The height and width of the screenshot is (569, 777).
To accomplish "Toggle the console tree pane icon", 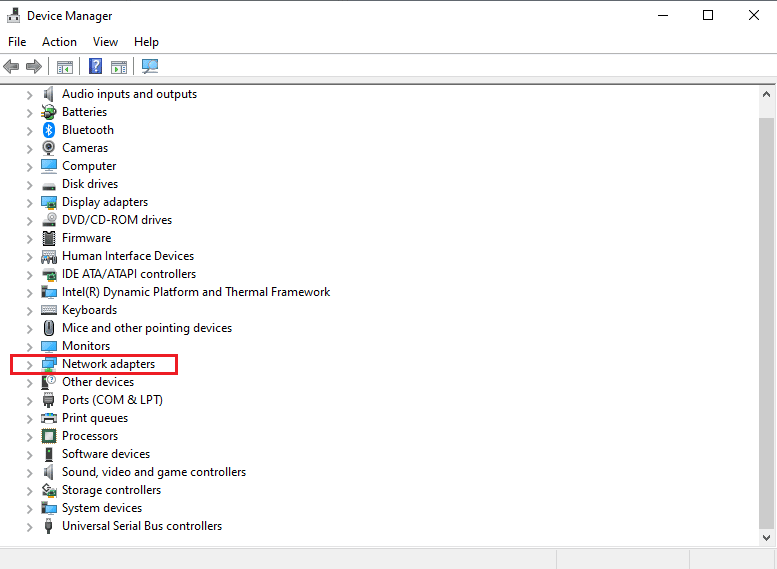I will click(x=64, y=66).
